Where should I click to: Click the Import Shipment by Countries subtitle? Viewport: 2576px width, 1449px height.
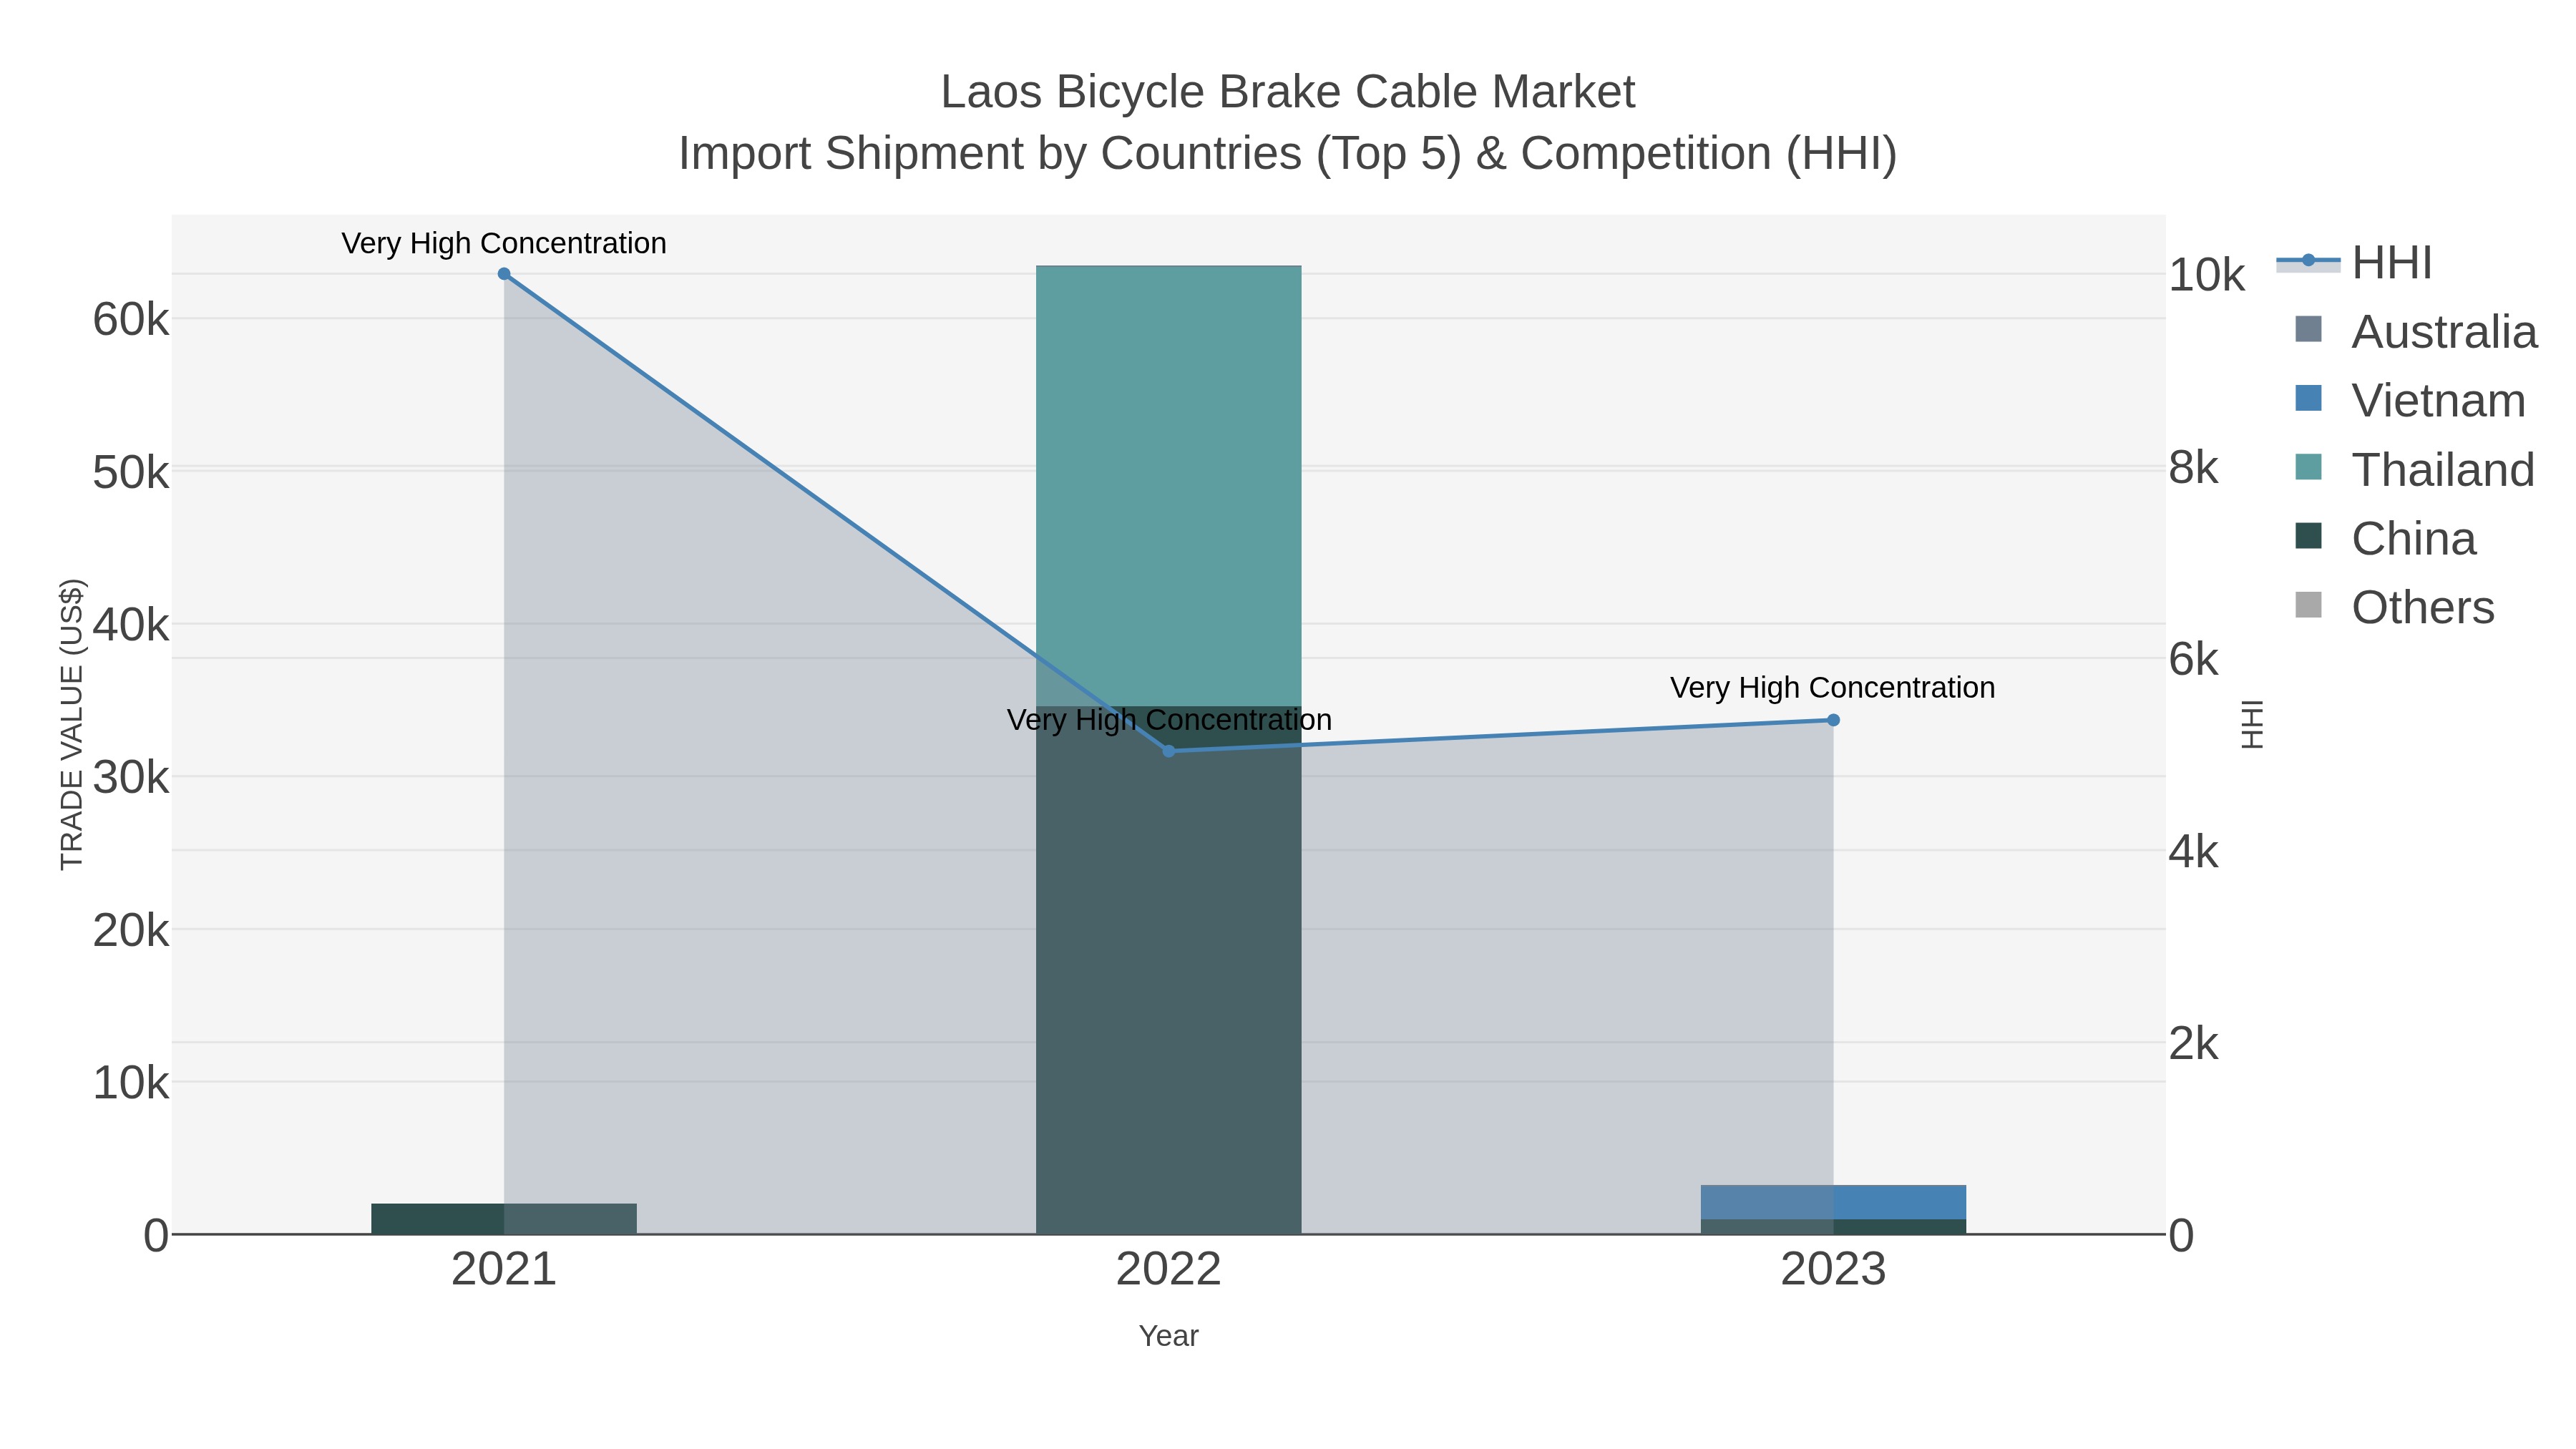click(1288, 154)
